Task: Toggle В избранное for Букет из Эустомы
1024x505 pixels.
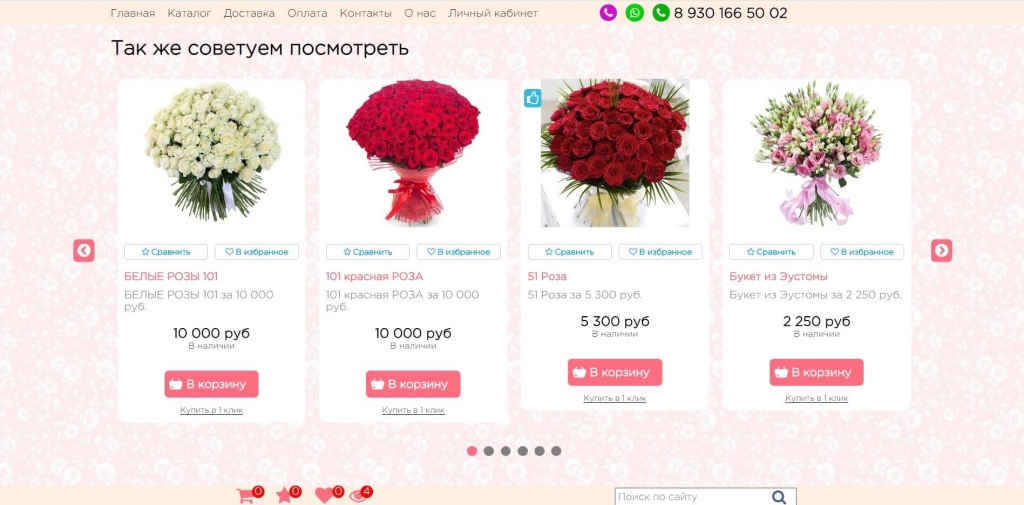Action: click(x=862, y=252)
